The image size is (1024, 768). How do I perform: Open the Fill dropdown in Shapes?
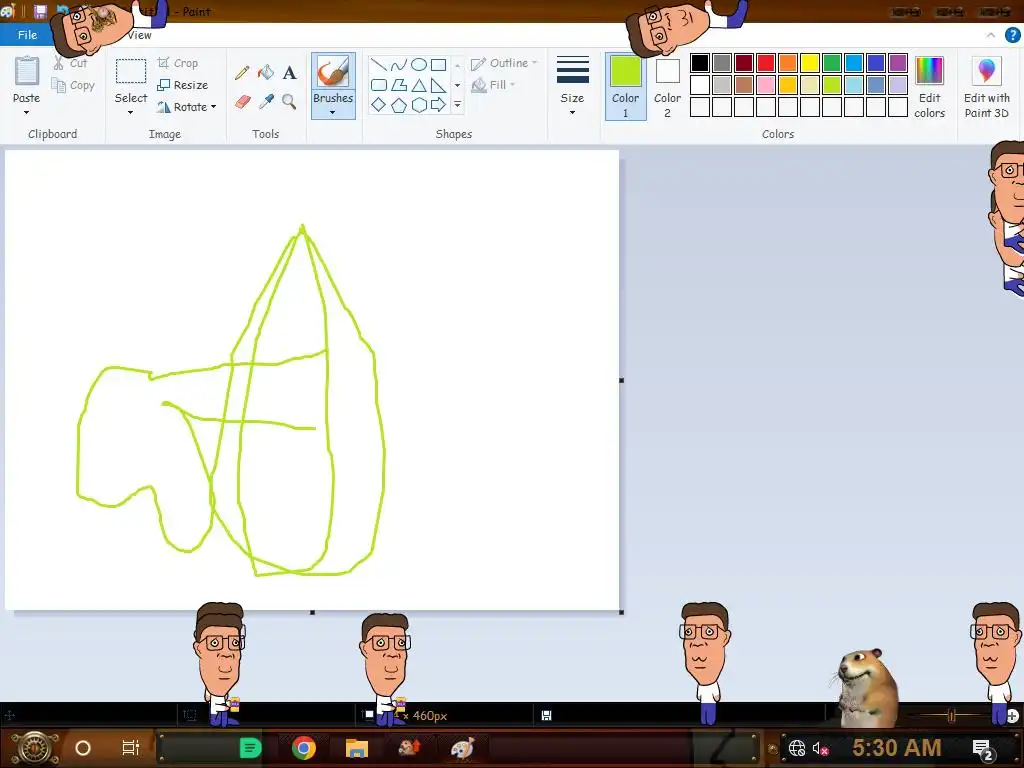tap(494, 85)
